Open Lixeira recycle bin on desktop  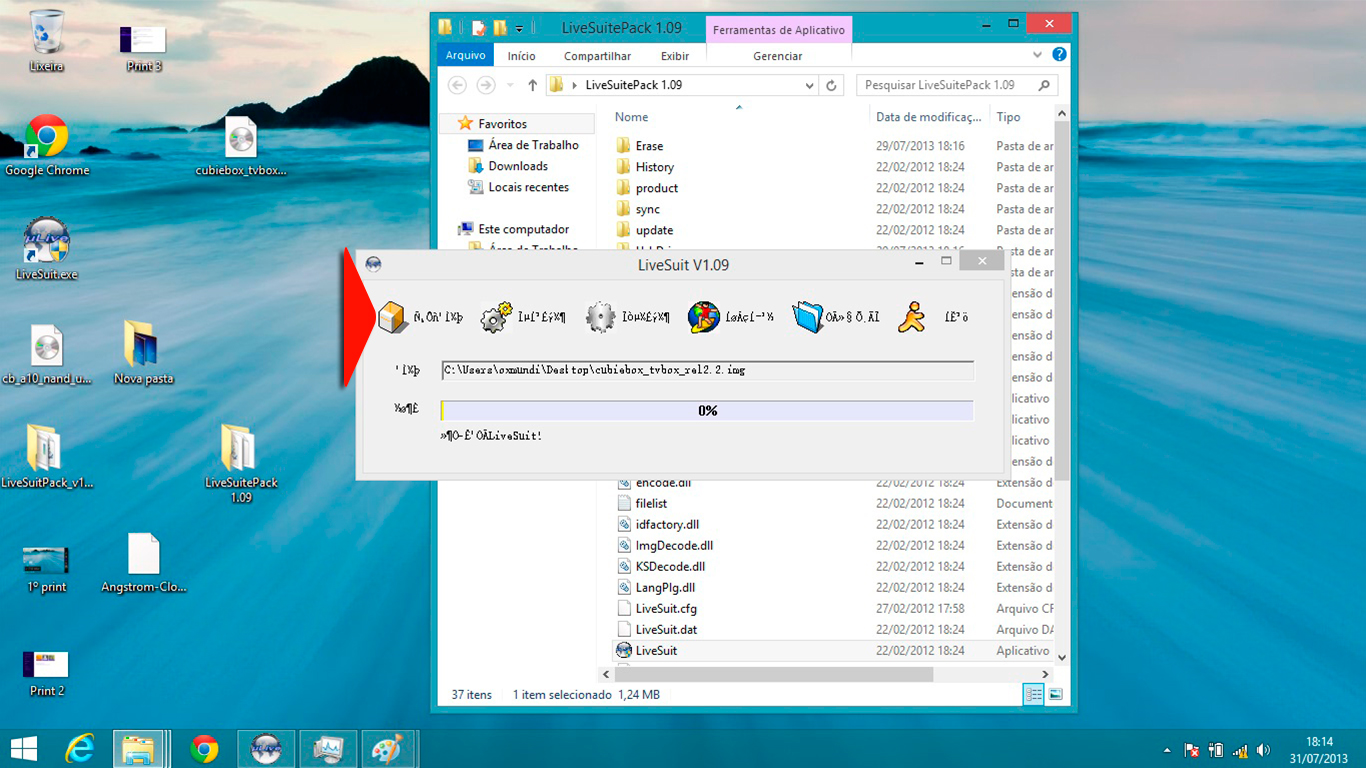pos(47,42)
